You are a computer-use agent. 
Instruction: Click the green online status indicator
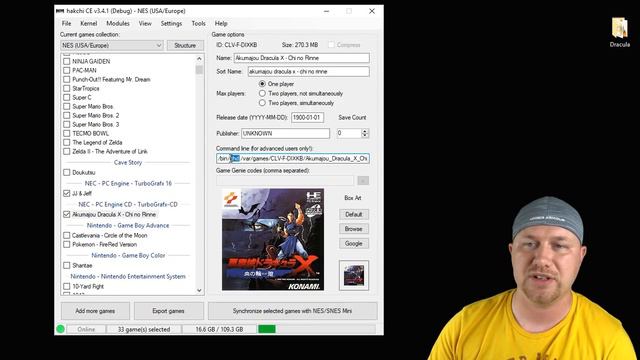60,329
